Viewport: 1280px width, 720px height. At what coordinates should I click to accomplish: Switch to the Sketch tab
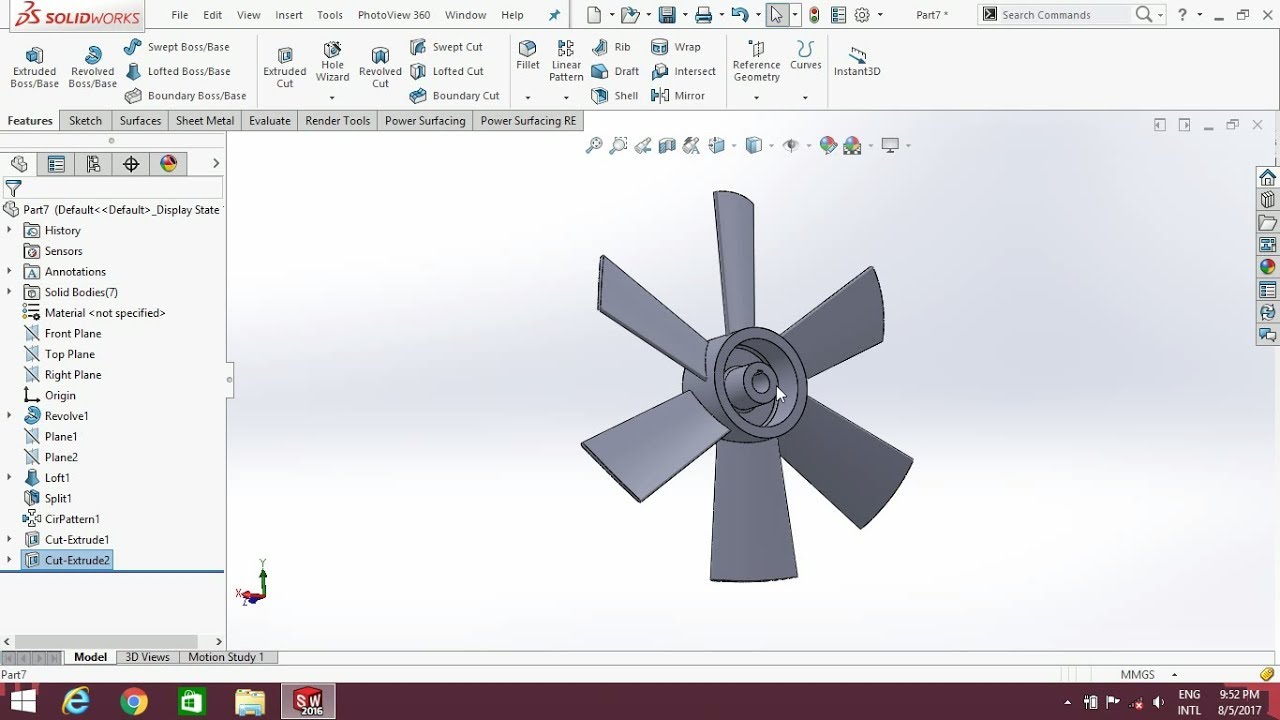[85, 121]
